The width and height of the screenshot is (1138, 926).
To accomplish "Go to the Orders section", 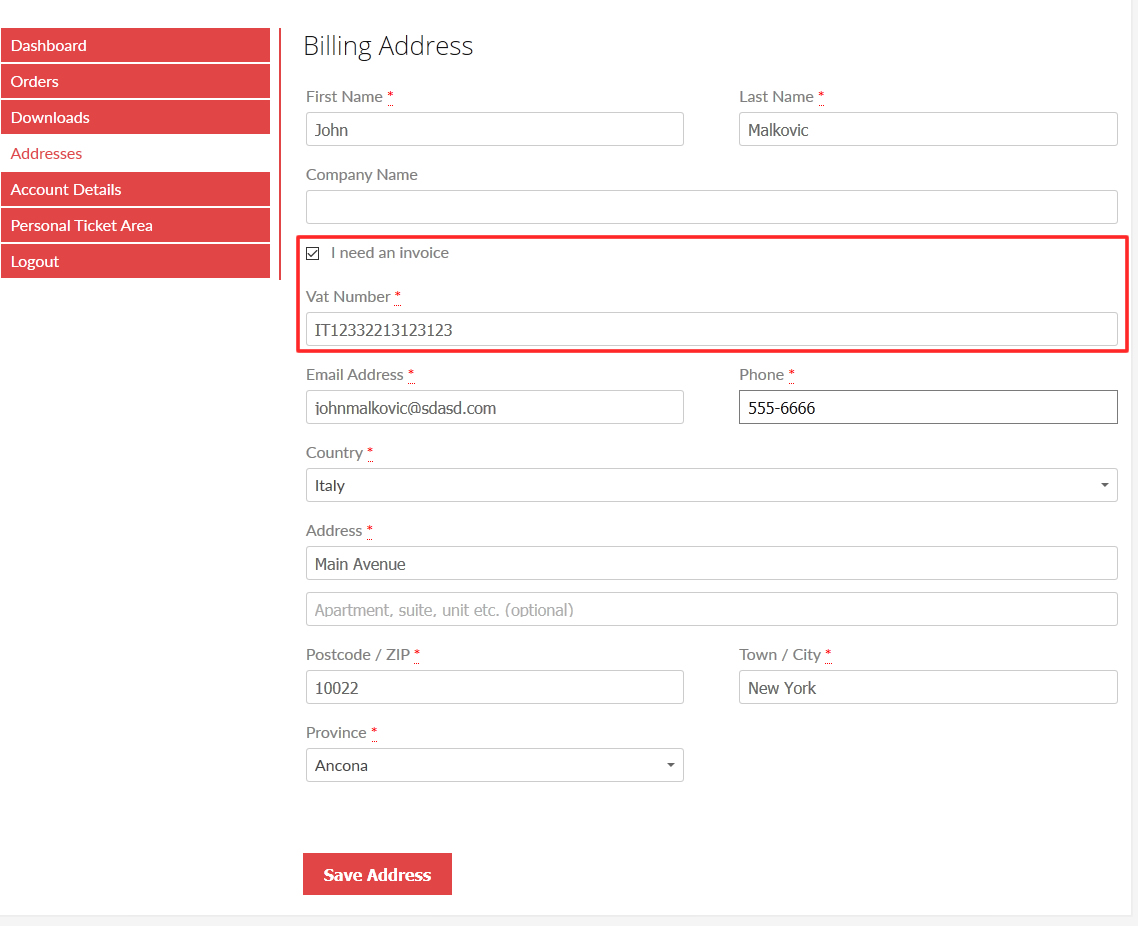I will pyautogui.click(x=135, y=81).
